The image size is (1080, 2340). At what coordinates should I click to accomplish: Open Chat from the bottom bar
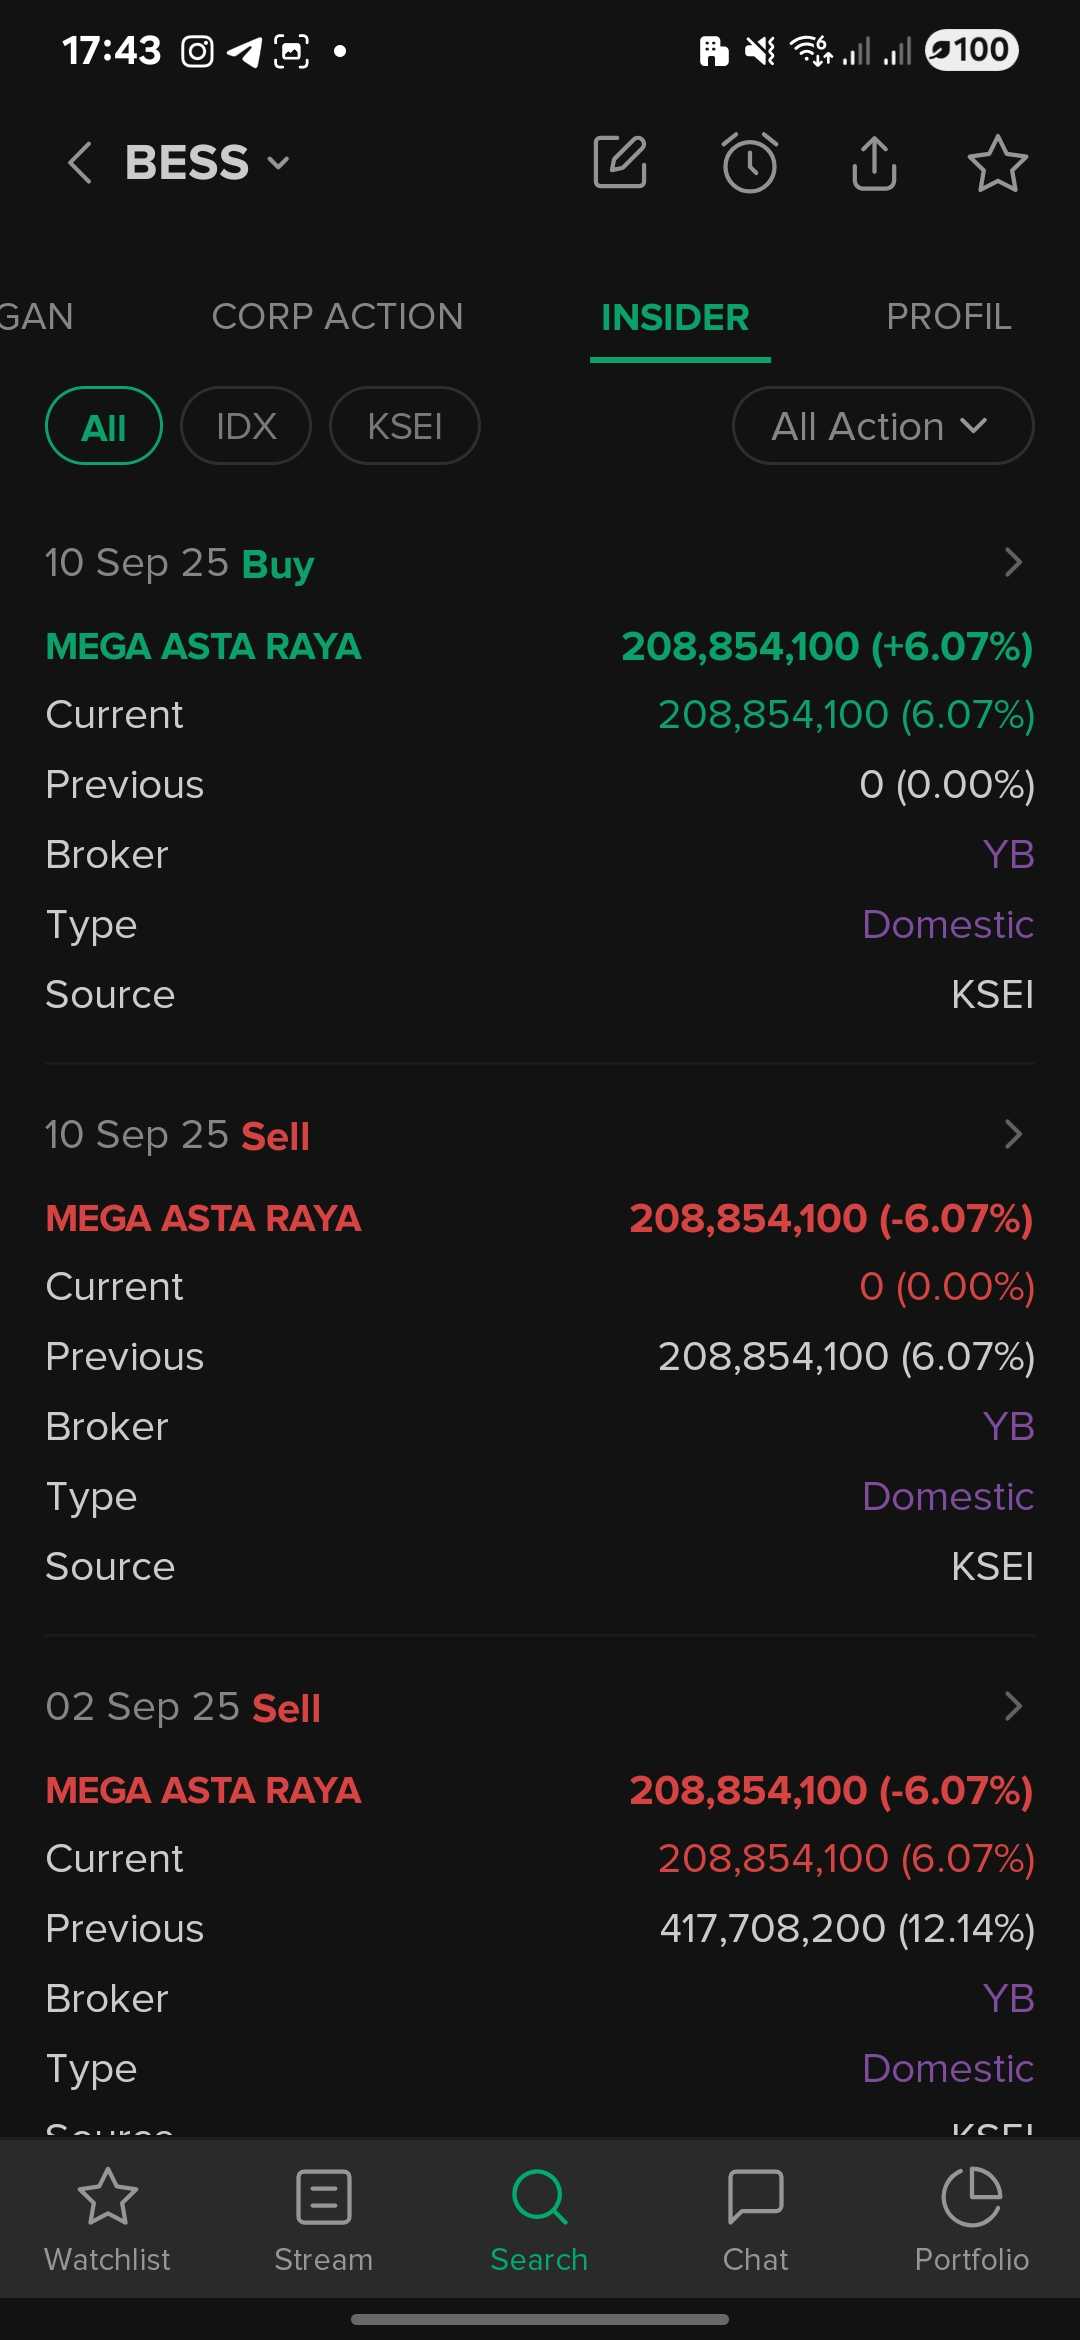coord(755,2217)
